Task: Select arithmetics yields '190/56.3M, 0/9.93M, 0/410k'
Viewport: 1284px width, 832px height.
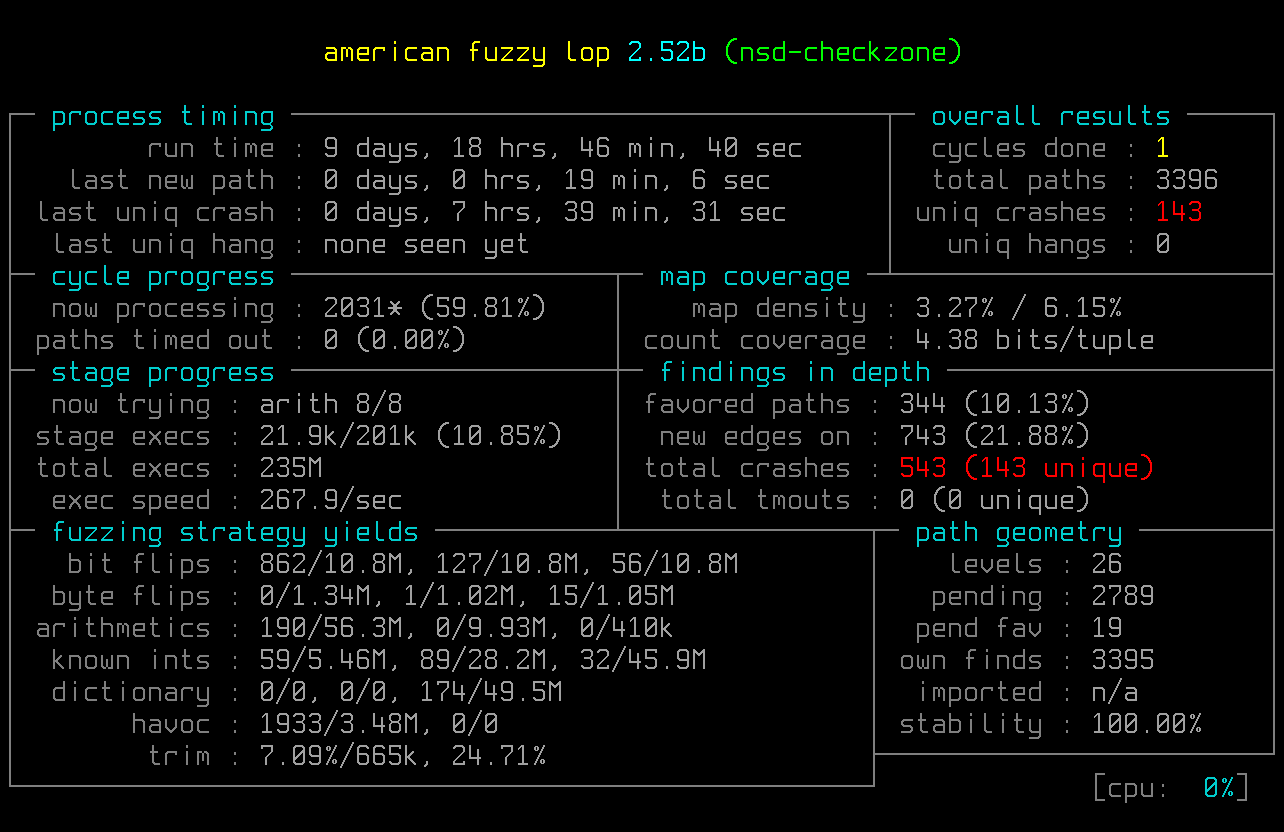Action: (x=467, y=629)
